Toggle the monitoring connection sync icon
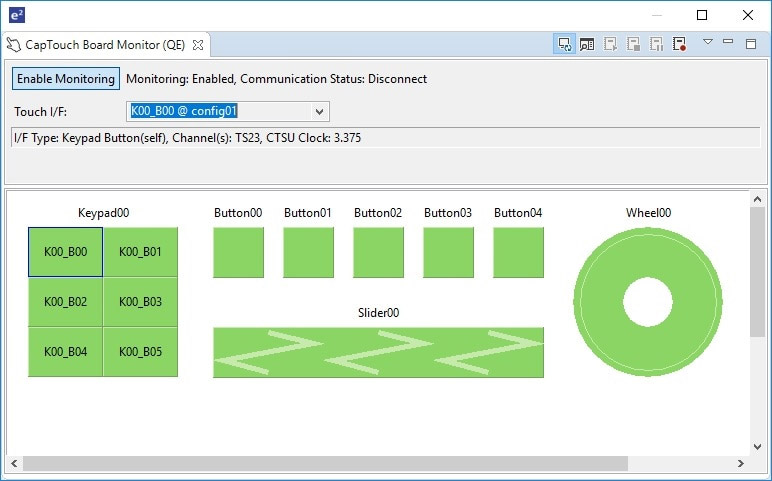 pos(564,44)
